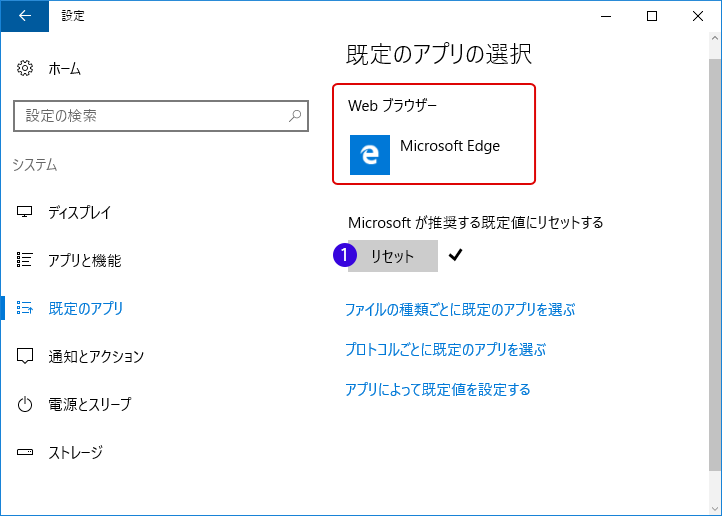Click the vertical scrollbar thumb
Image resolution: width=722 pixels, height=516 pixels.
pos(715,265)
